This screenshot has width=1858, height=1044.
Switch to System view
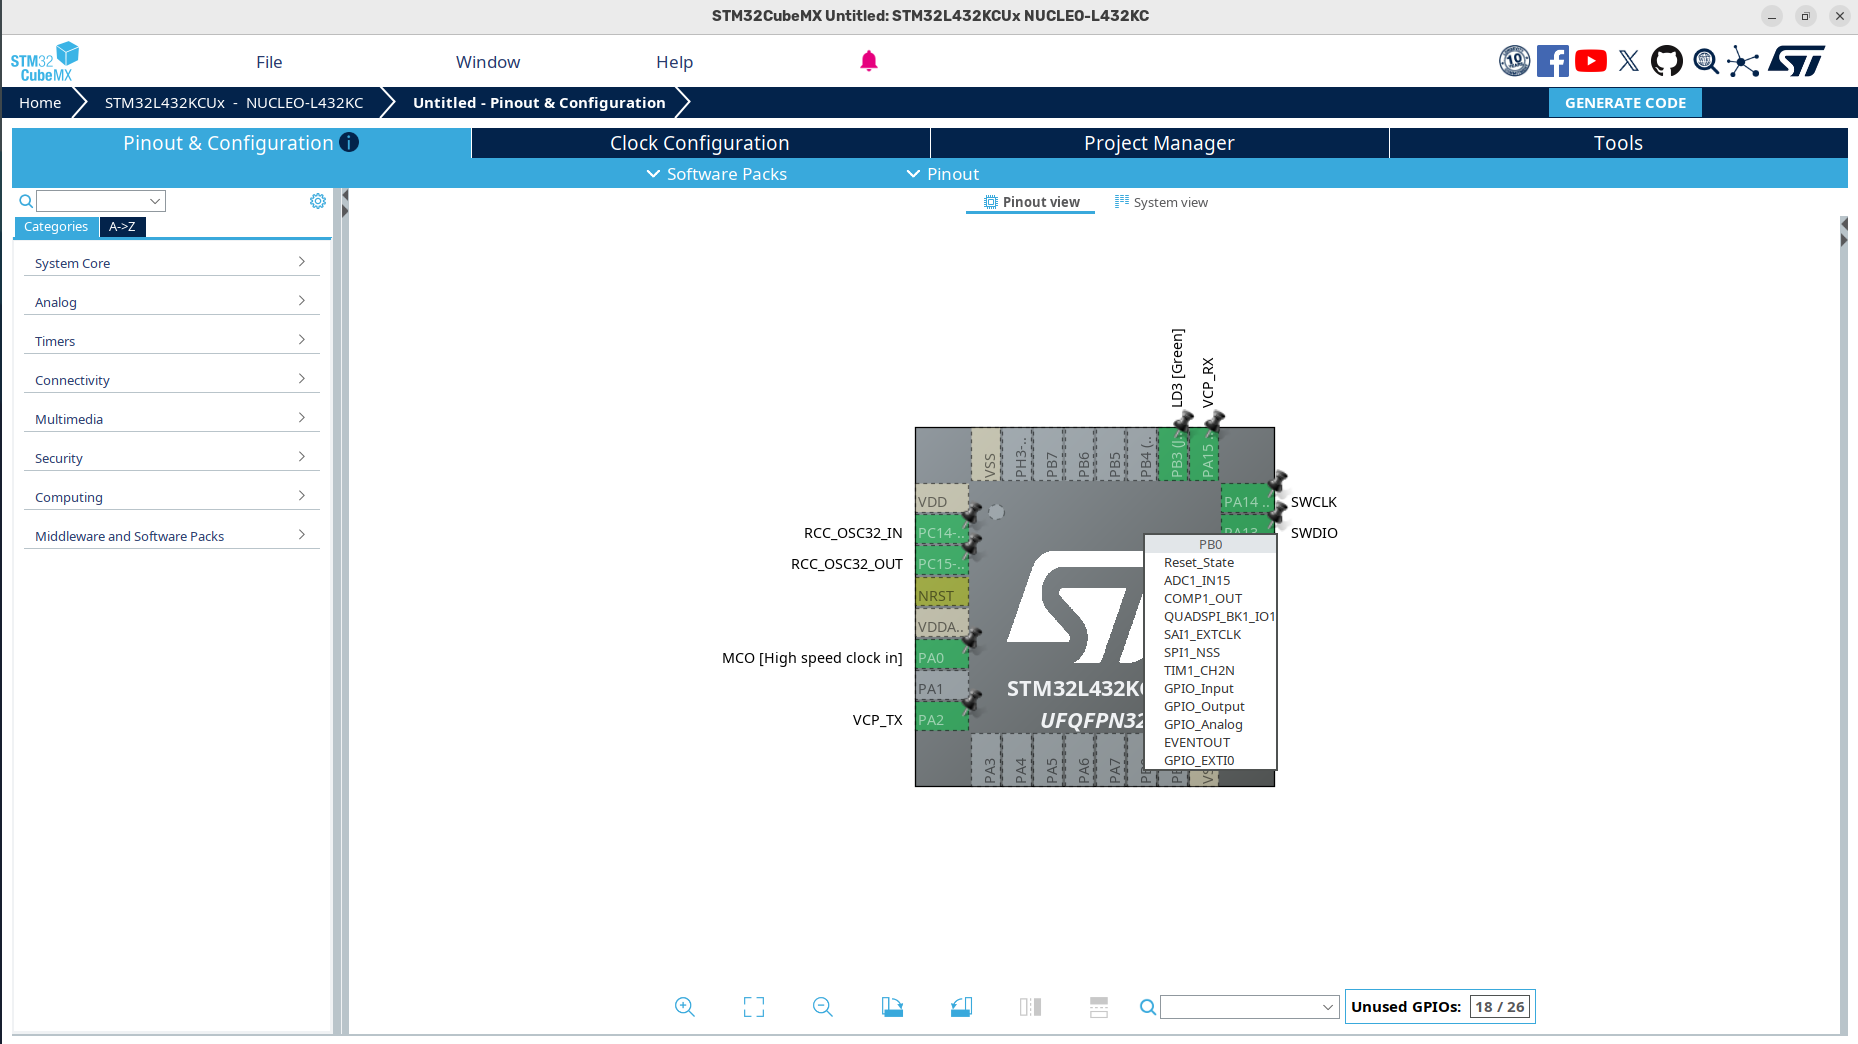pos(1161,202)
